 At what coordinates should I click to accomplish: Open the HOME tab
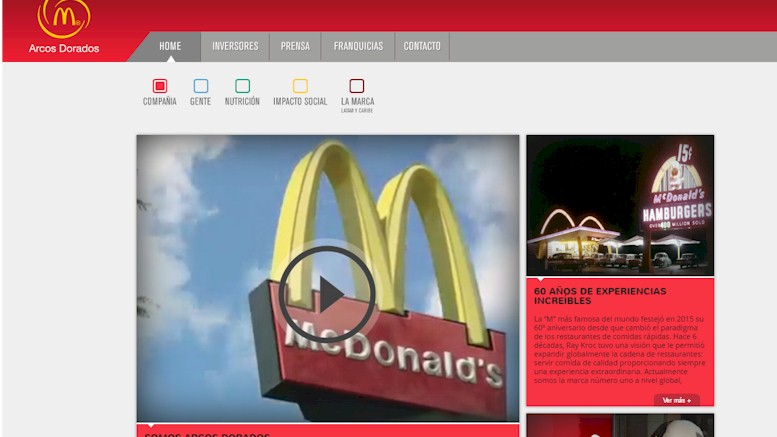(x=170, y=46)
